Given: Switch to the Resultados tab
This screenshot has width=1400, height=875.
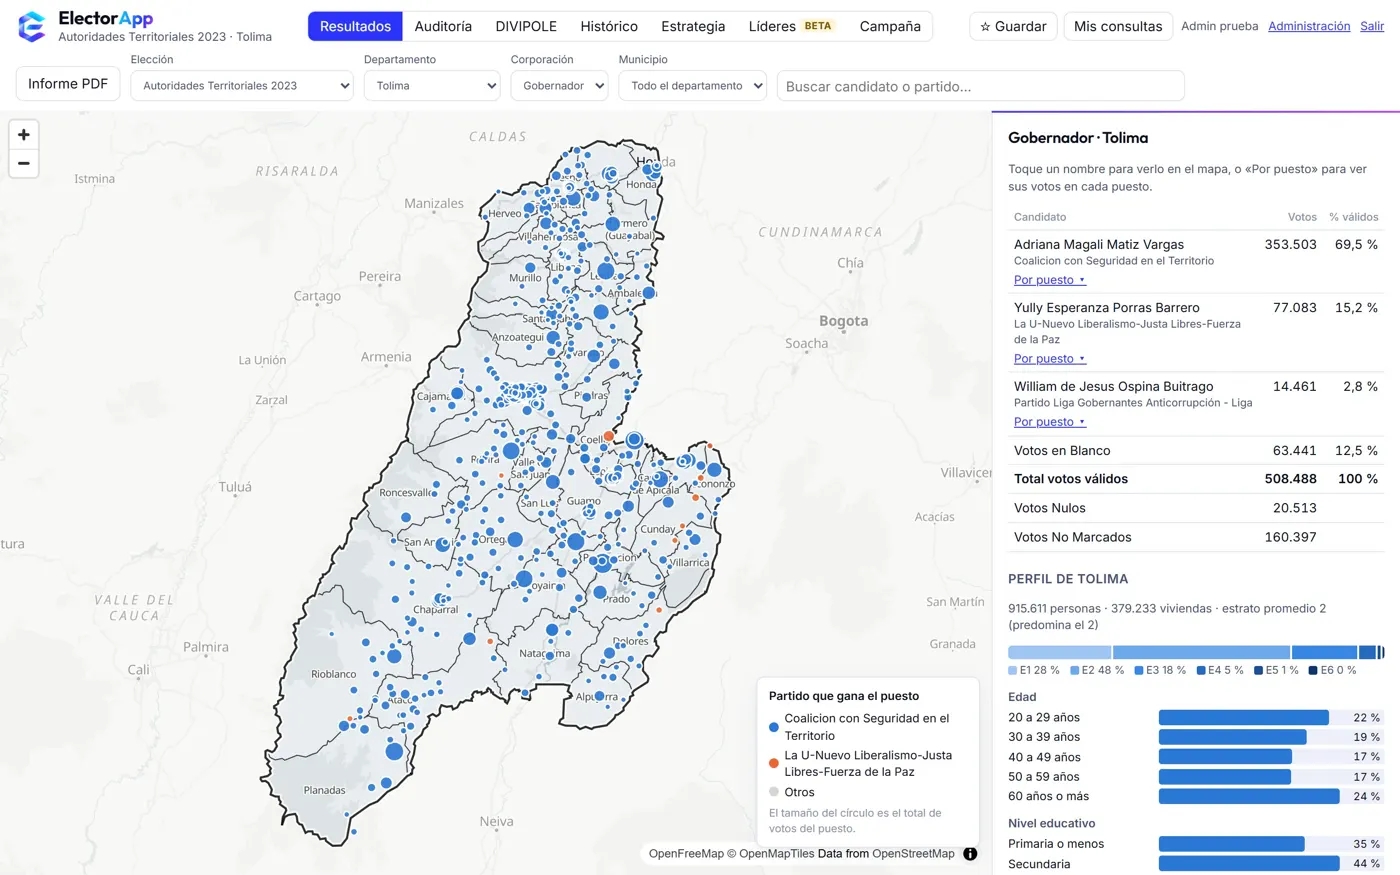Looking at the screenshot, I should (x=355, y=26).
